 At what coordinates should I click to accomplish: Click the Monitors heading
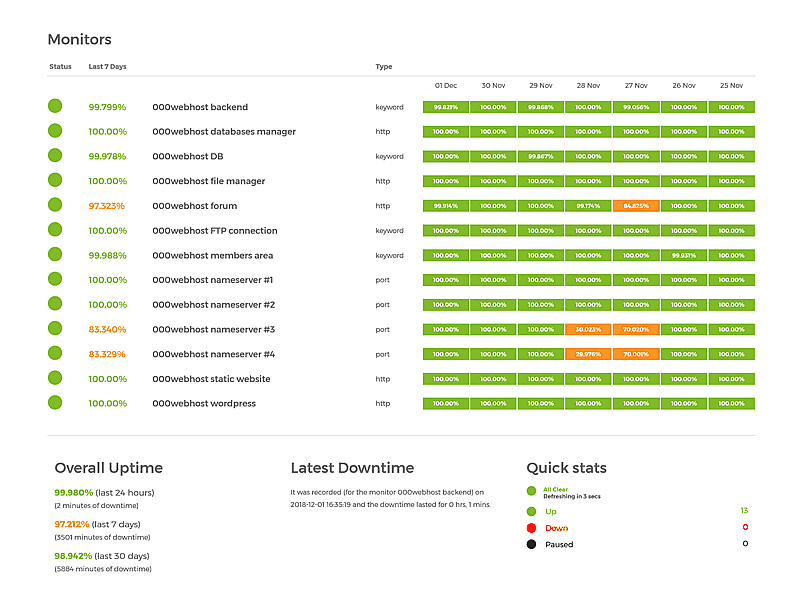pos(80,39)
